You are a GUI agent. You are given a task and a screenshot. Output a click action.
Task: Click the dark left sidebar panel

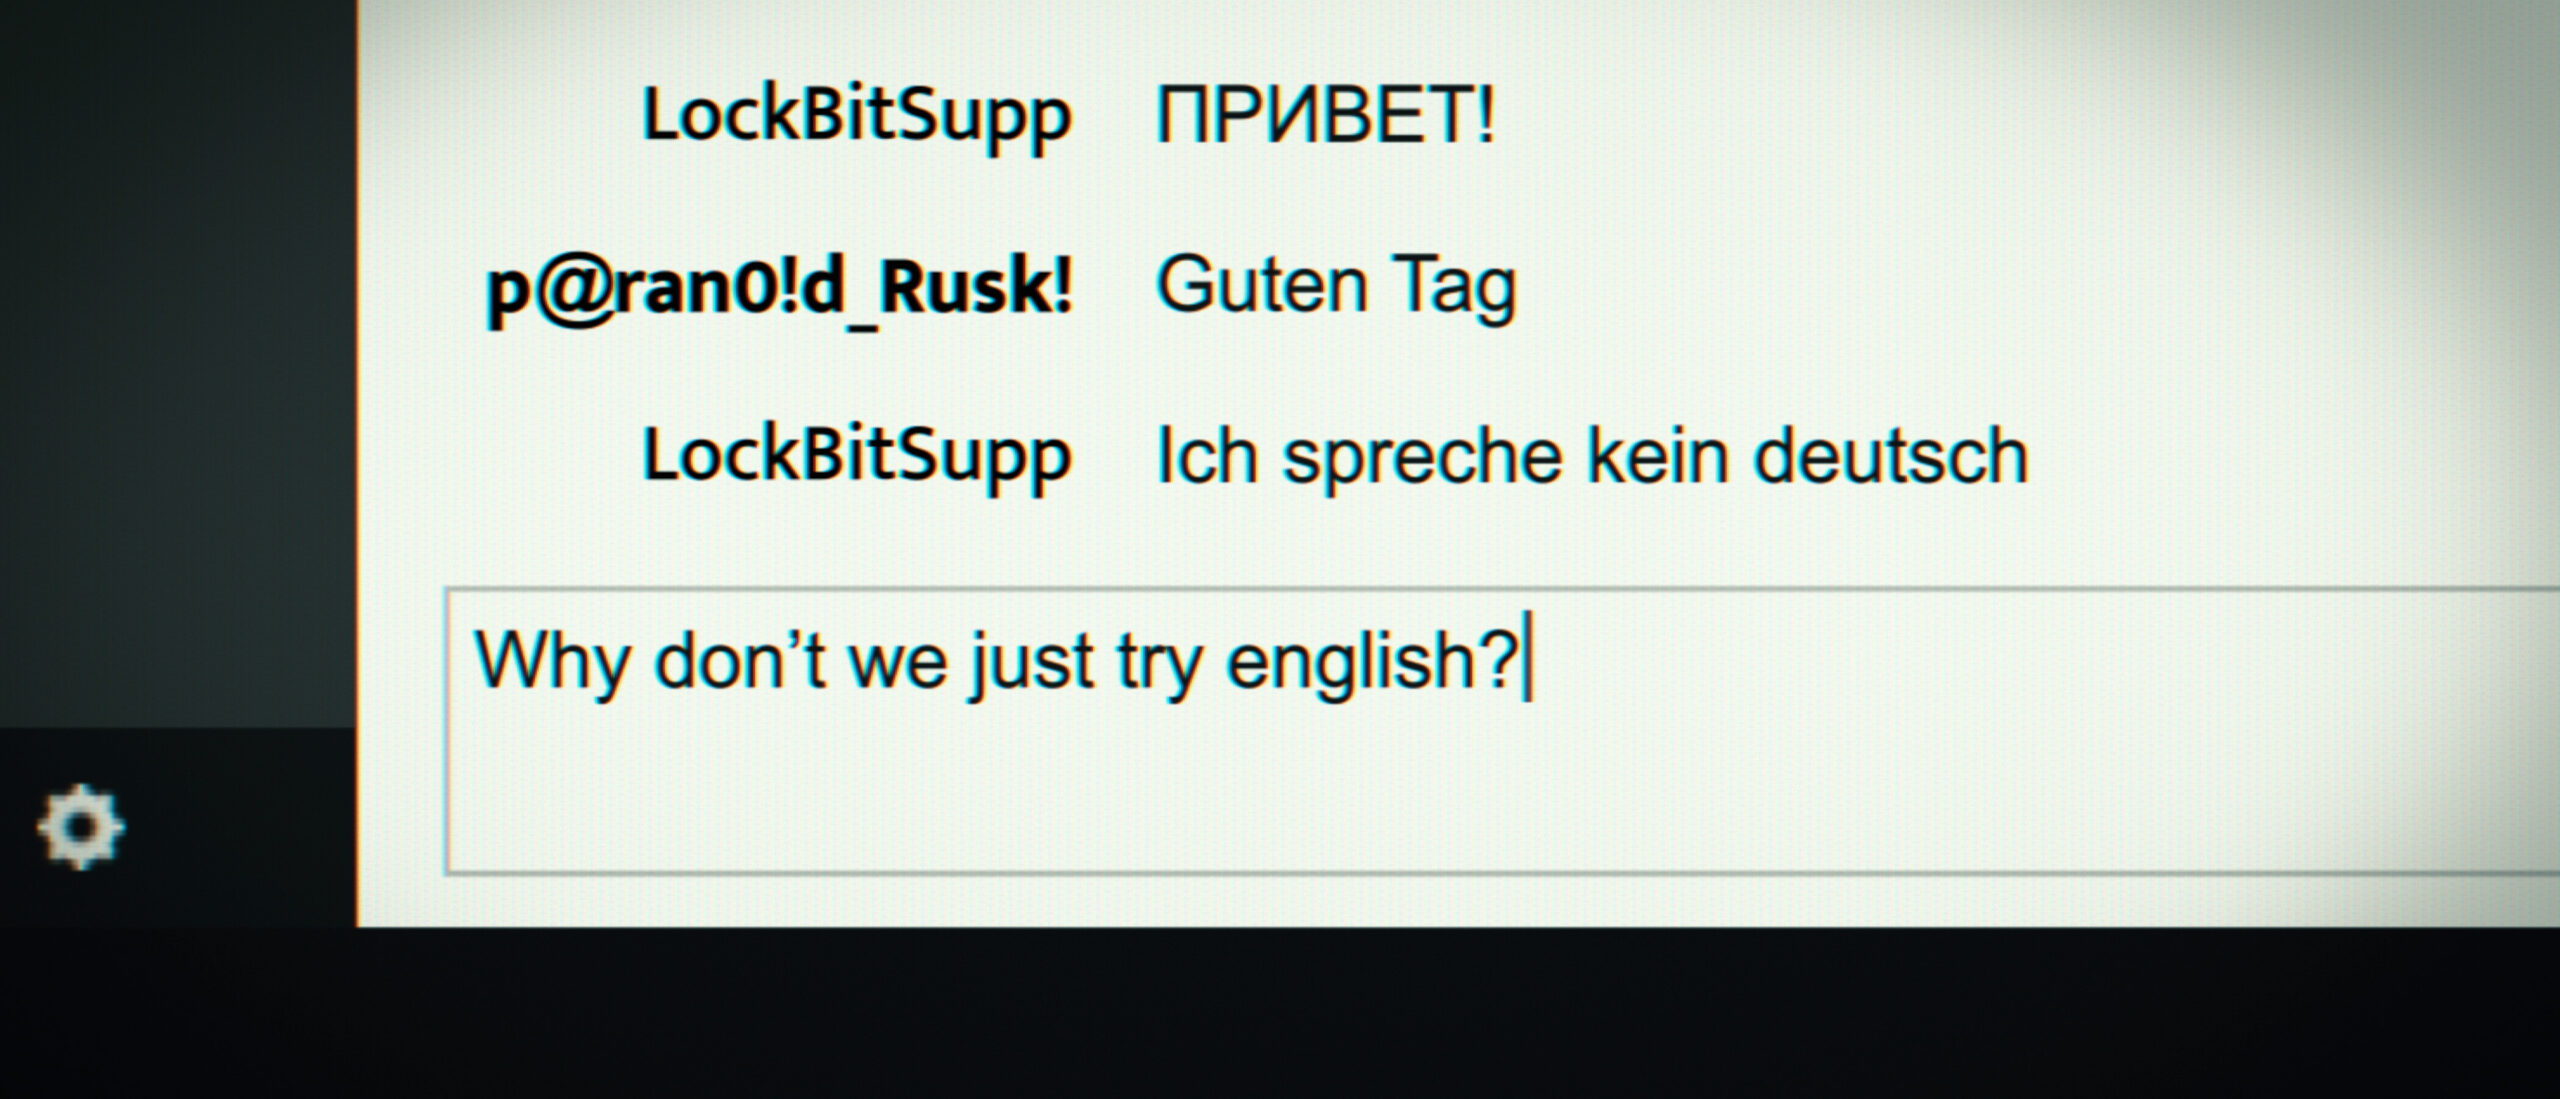pos(178,360)
